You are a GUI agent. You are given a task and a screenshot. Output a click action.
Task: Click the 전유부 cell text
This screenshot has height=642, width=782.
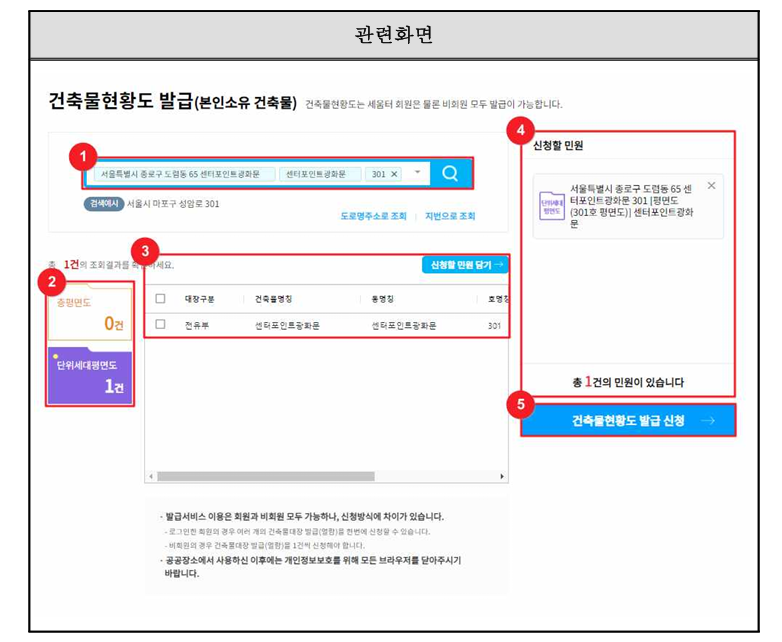coord(197,325)
